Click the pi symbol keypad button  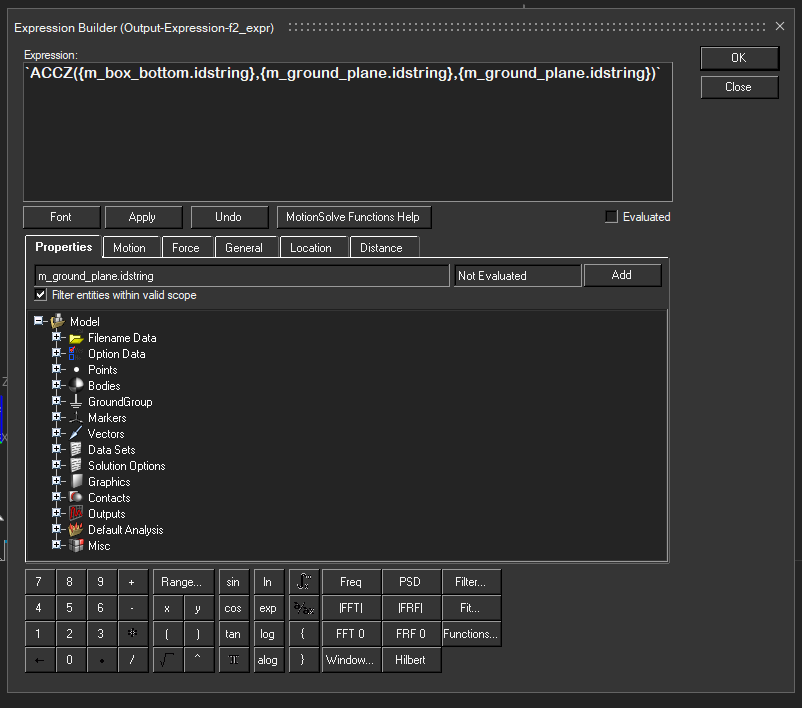[x=234, y=660]
